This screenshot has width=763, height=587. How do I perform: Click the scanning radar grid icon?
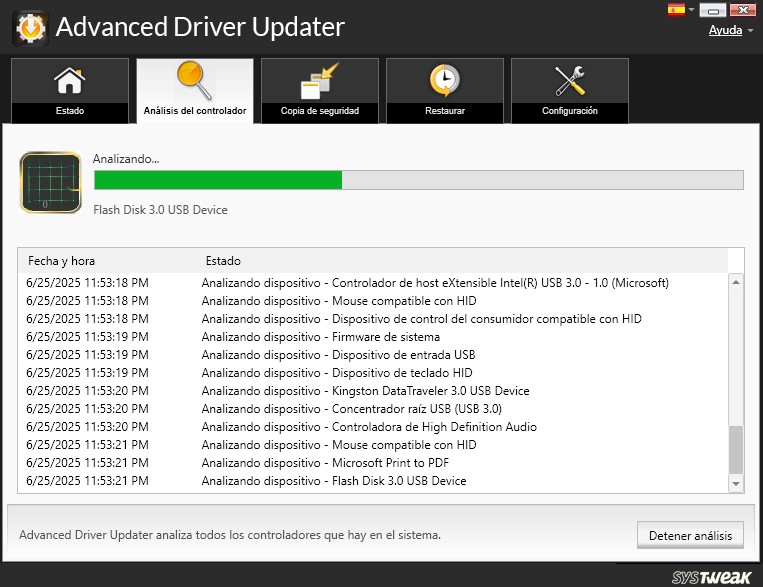coord(51,183)
